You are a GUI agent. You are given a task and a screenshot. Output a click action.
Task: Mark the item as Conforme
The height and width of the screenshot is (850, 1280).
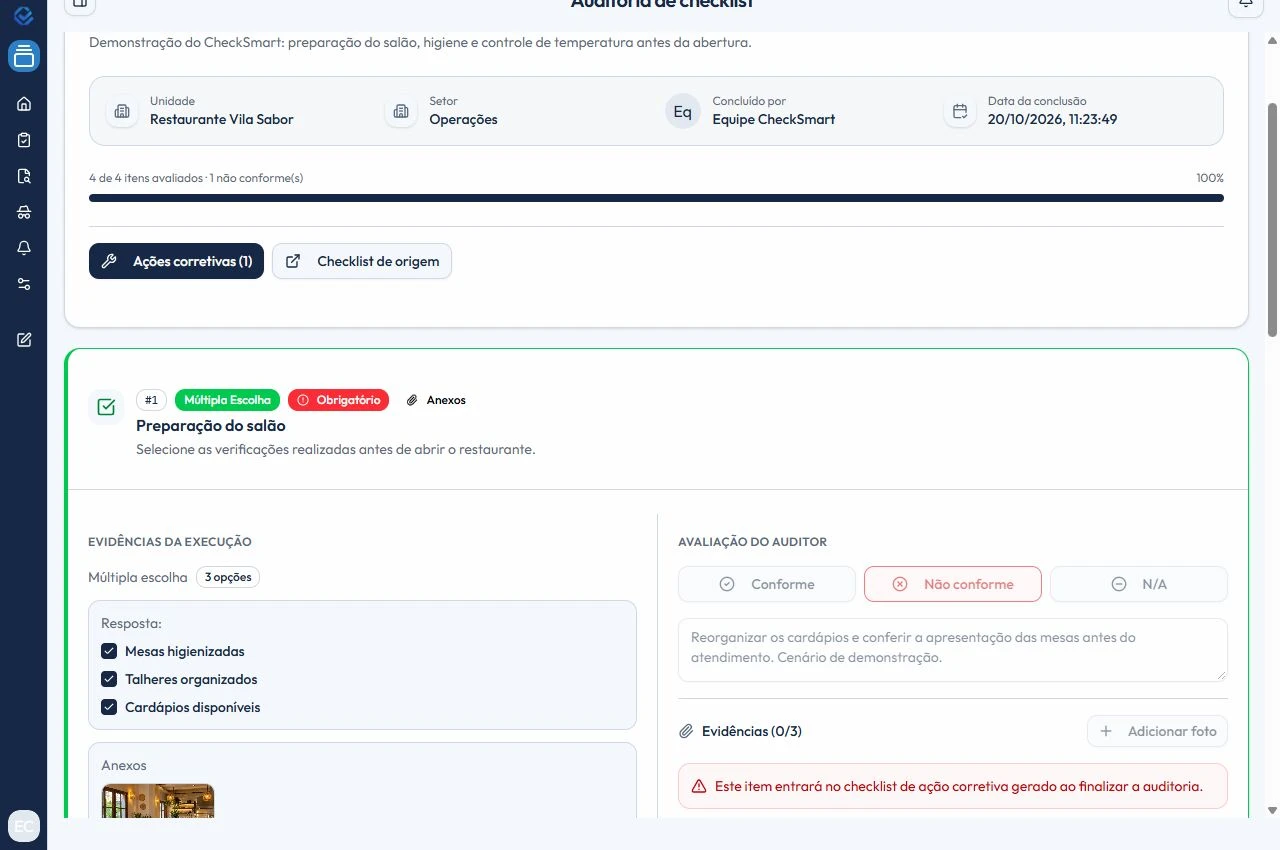point(767,584)
